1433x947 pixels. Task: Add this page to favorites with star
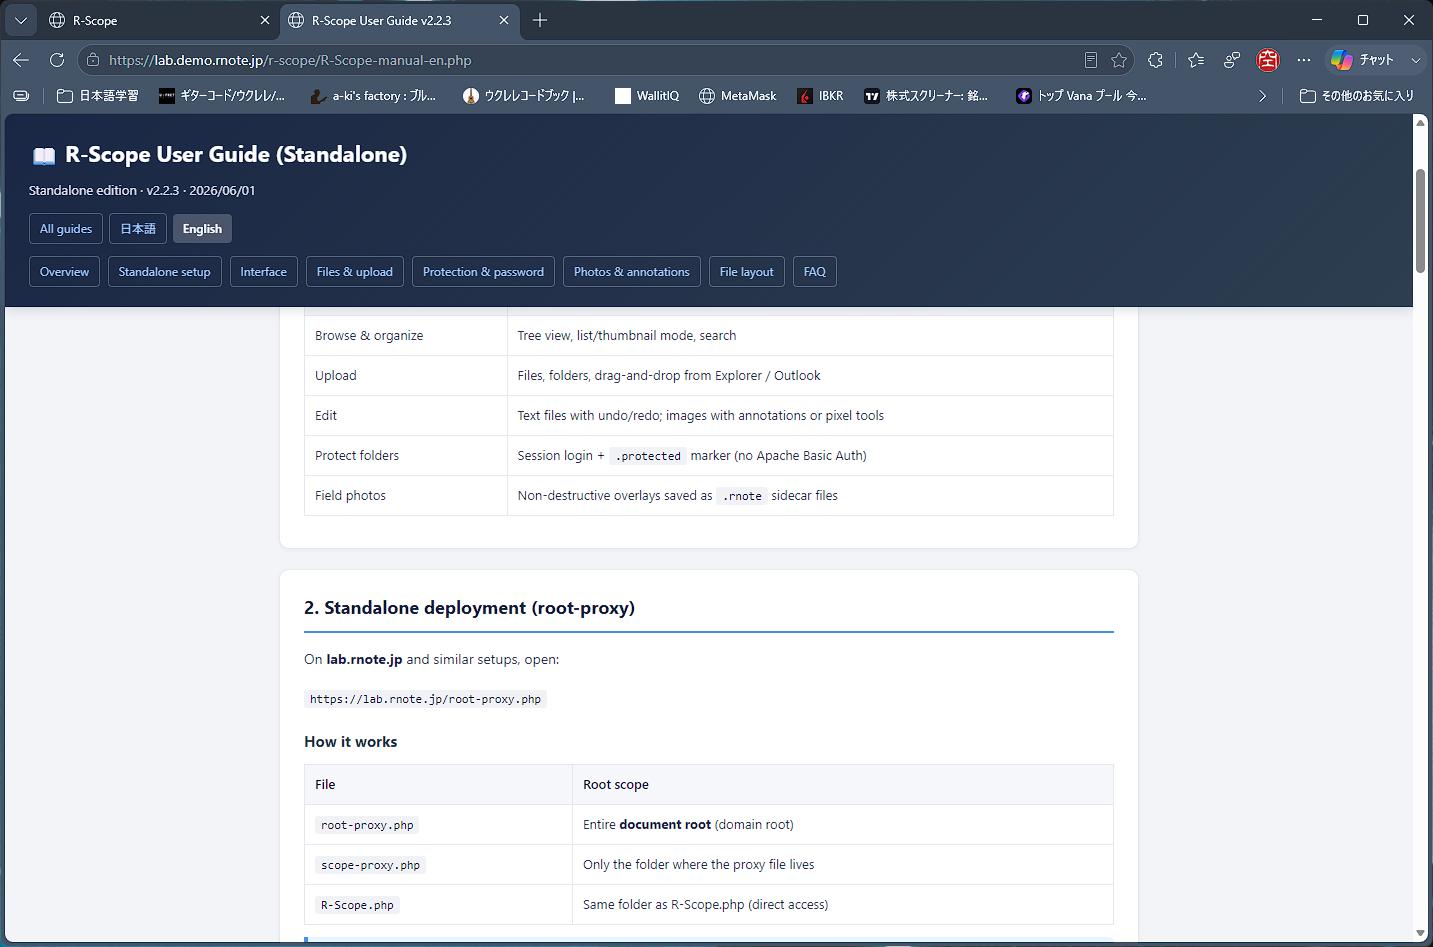1119,60
